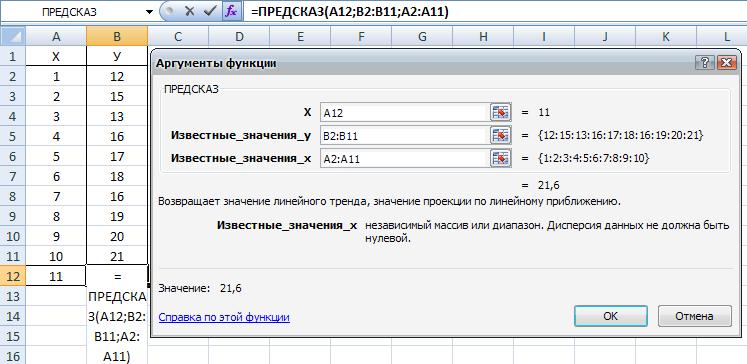Click the field containing B2:B11

(405, 135)
